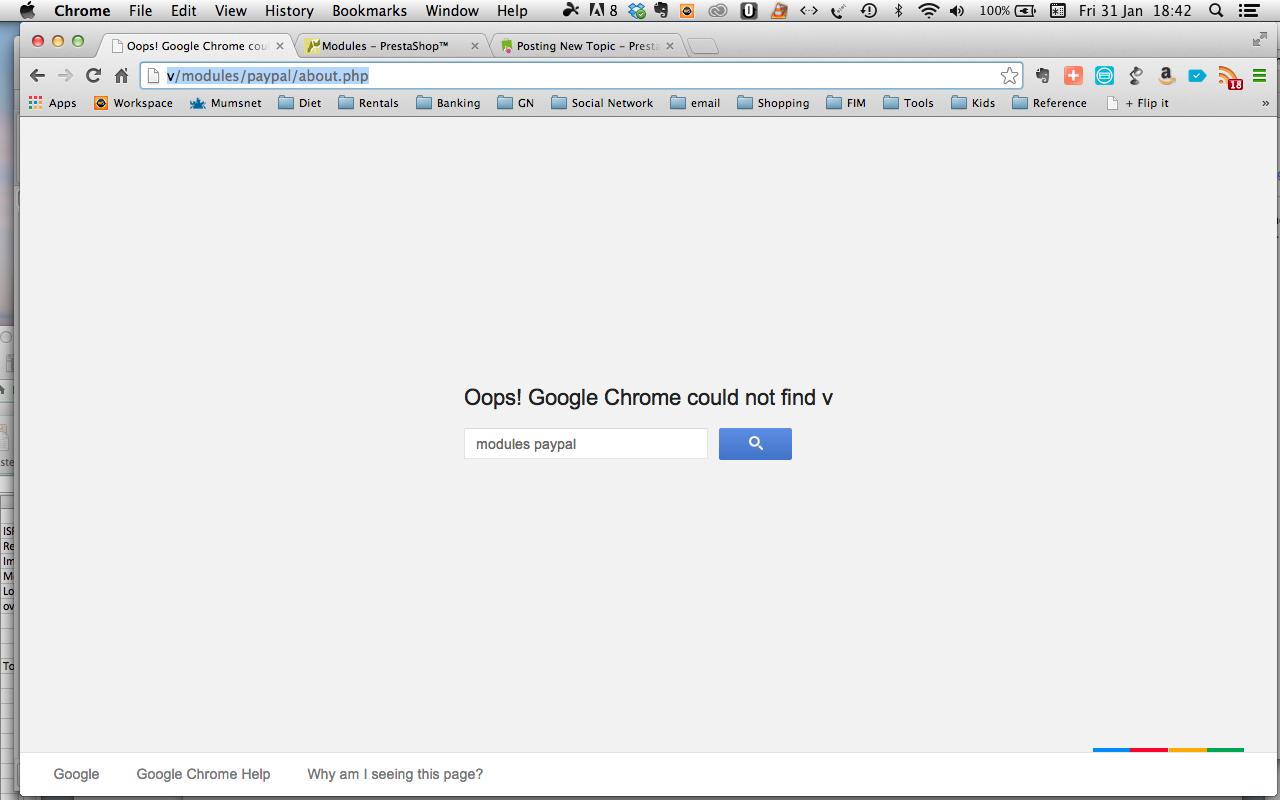Image resolution: width=1280 pixels, height=800 pixels.
Task: Close the Oops! Google Chrome tab
Action: 281,46
